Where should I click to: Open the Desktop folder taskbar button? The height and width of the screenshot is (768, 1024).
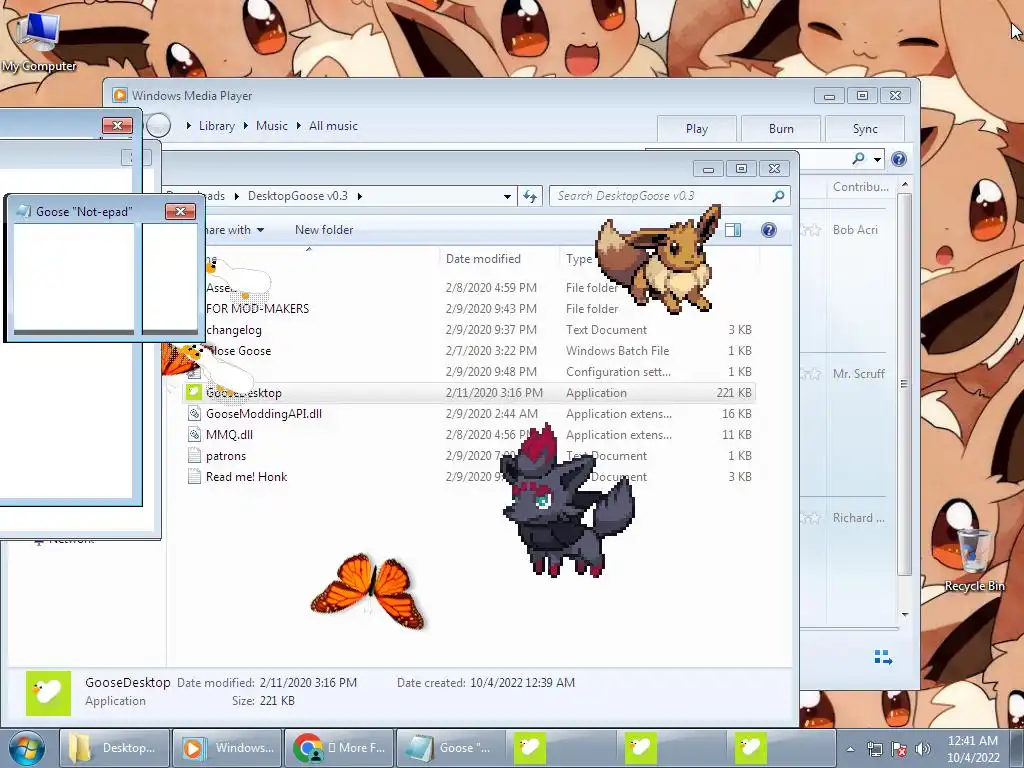115,748
